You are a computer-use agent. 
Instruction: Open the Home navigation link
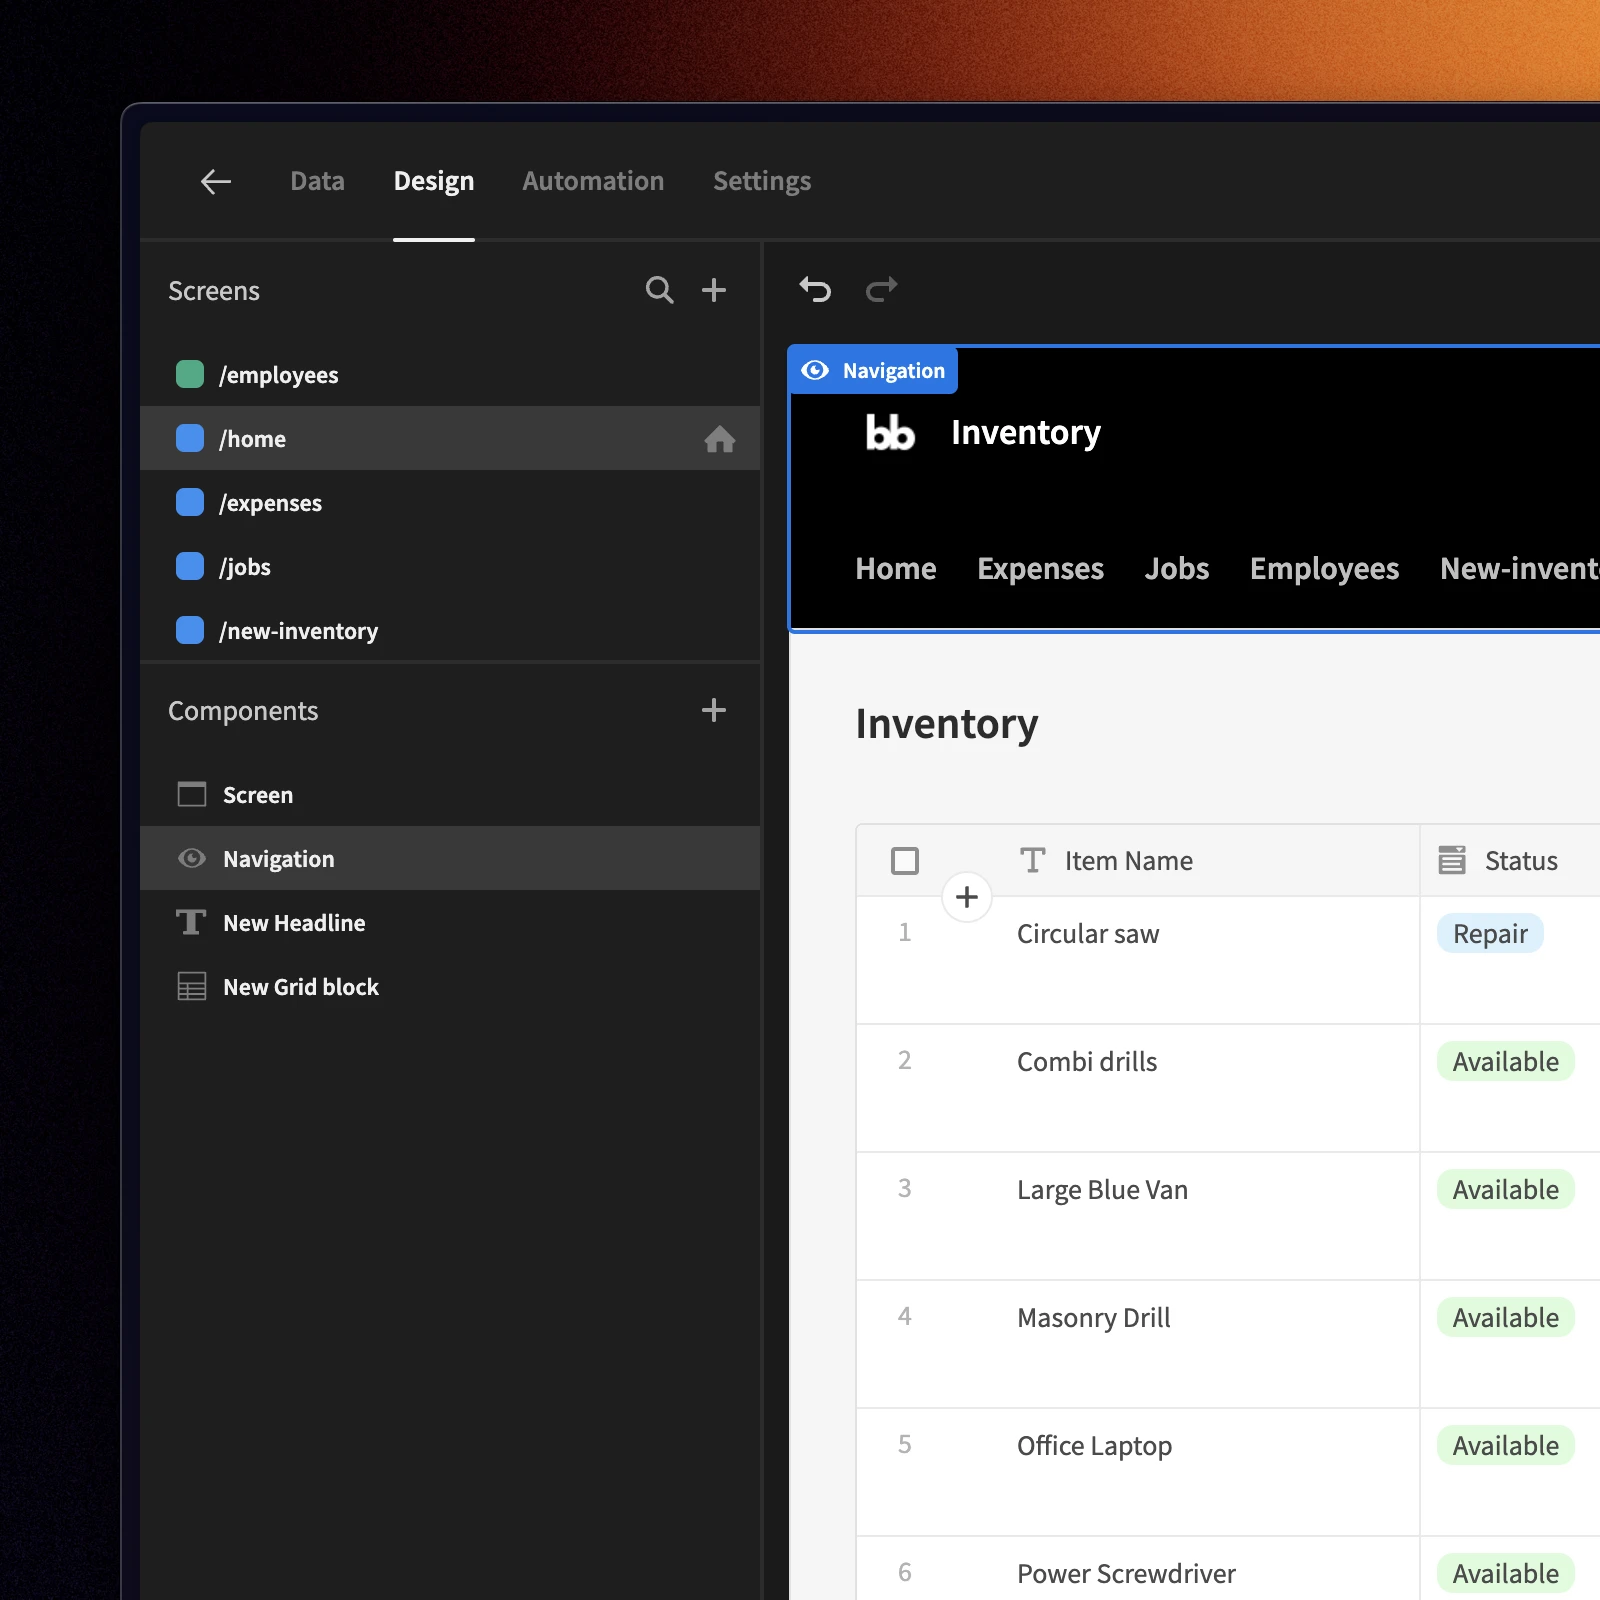(x=896, y=568)
